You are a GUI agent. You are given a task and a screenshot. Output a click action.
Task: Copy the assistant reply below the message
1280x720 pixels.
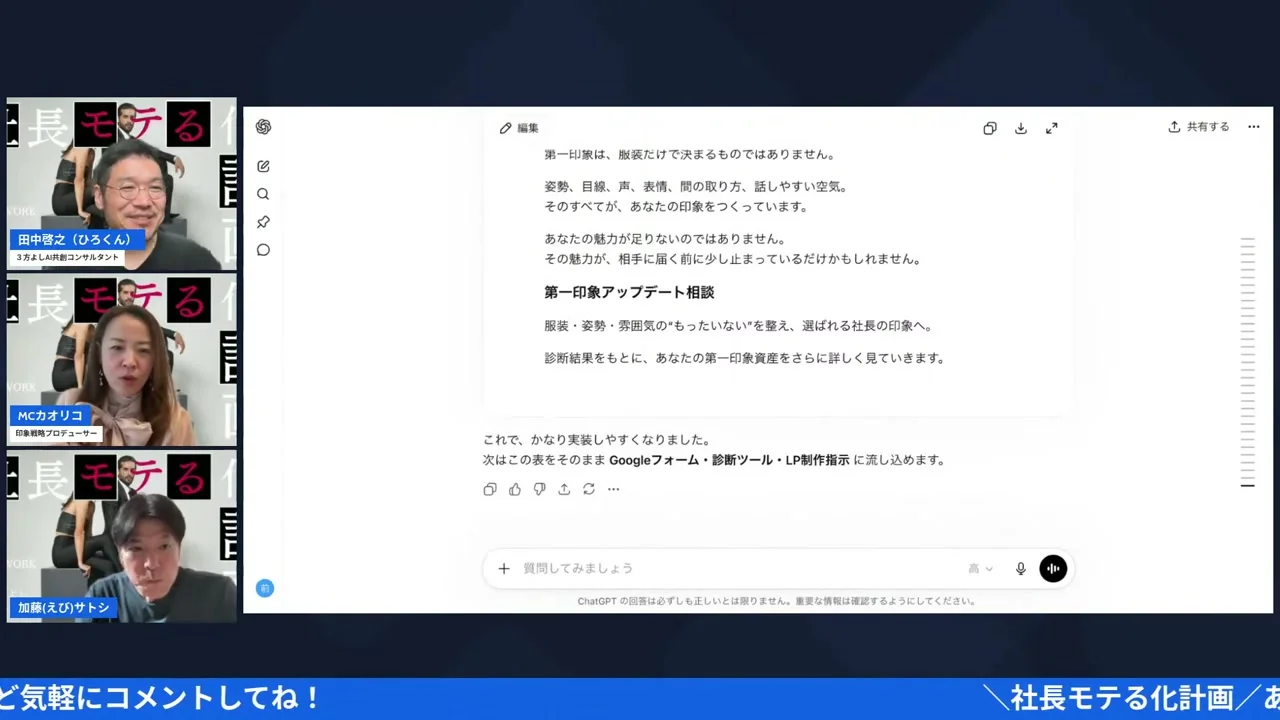point(490,489)
